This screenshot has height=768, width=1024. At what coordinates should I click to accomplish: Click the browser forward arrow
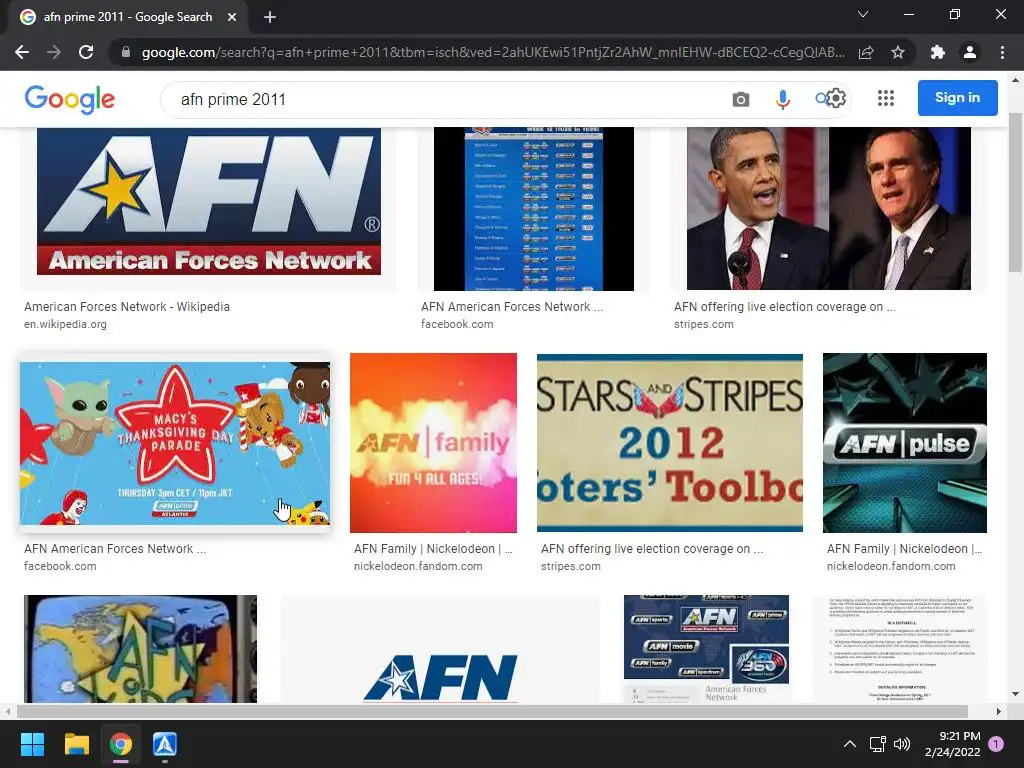point(54,52)
